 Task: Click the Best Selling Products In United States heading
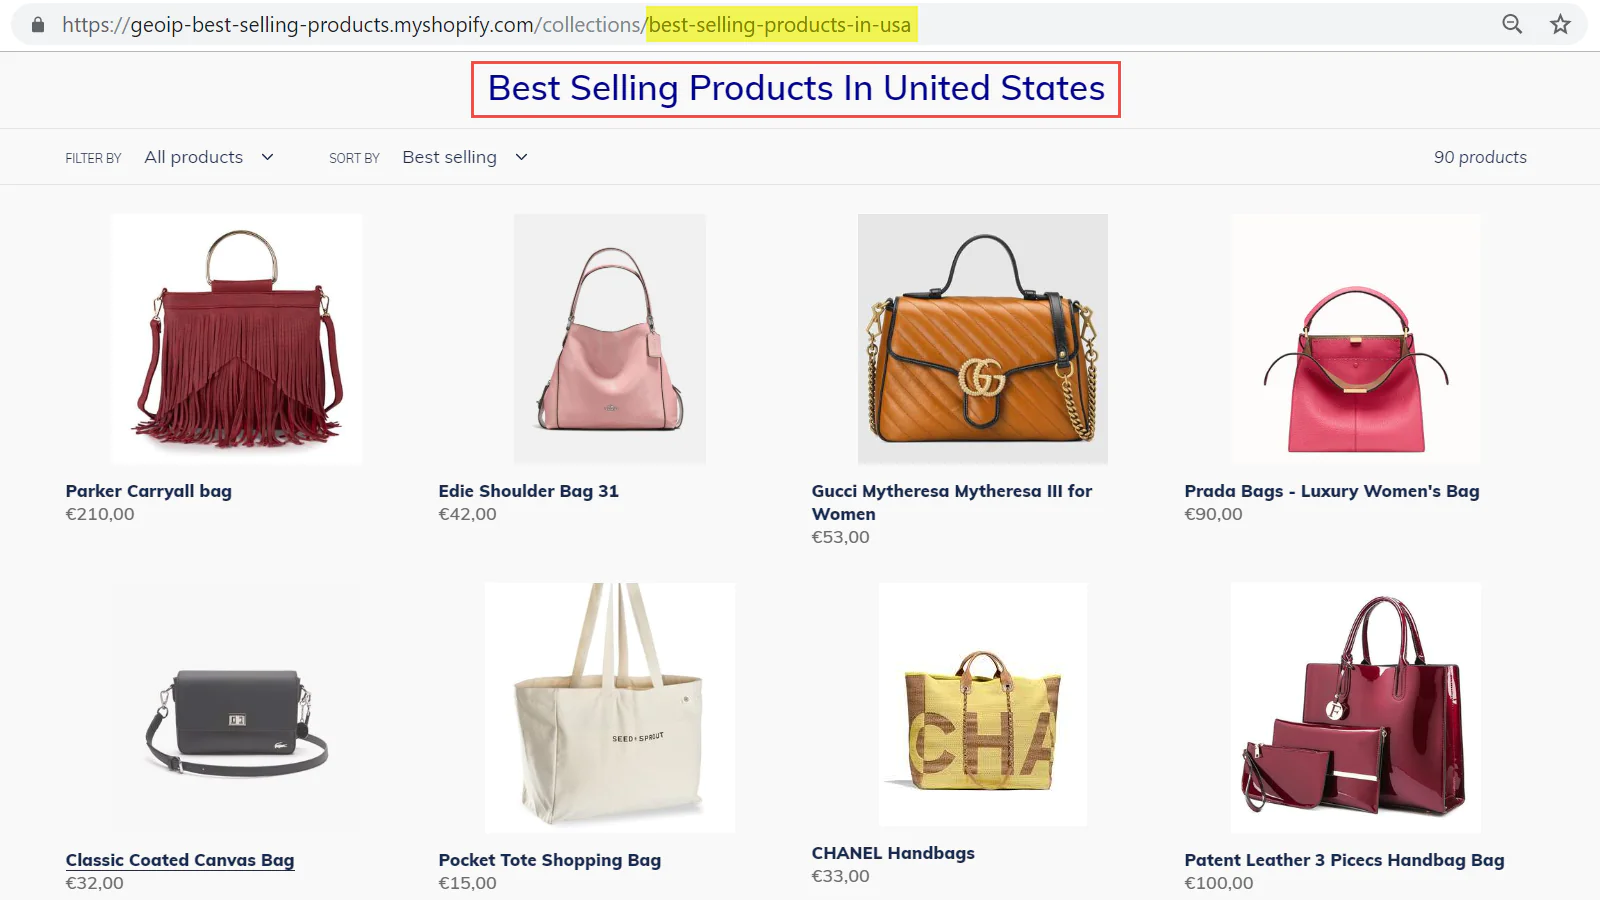796,89
